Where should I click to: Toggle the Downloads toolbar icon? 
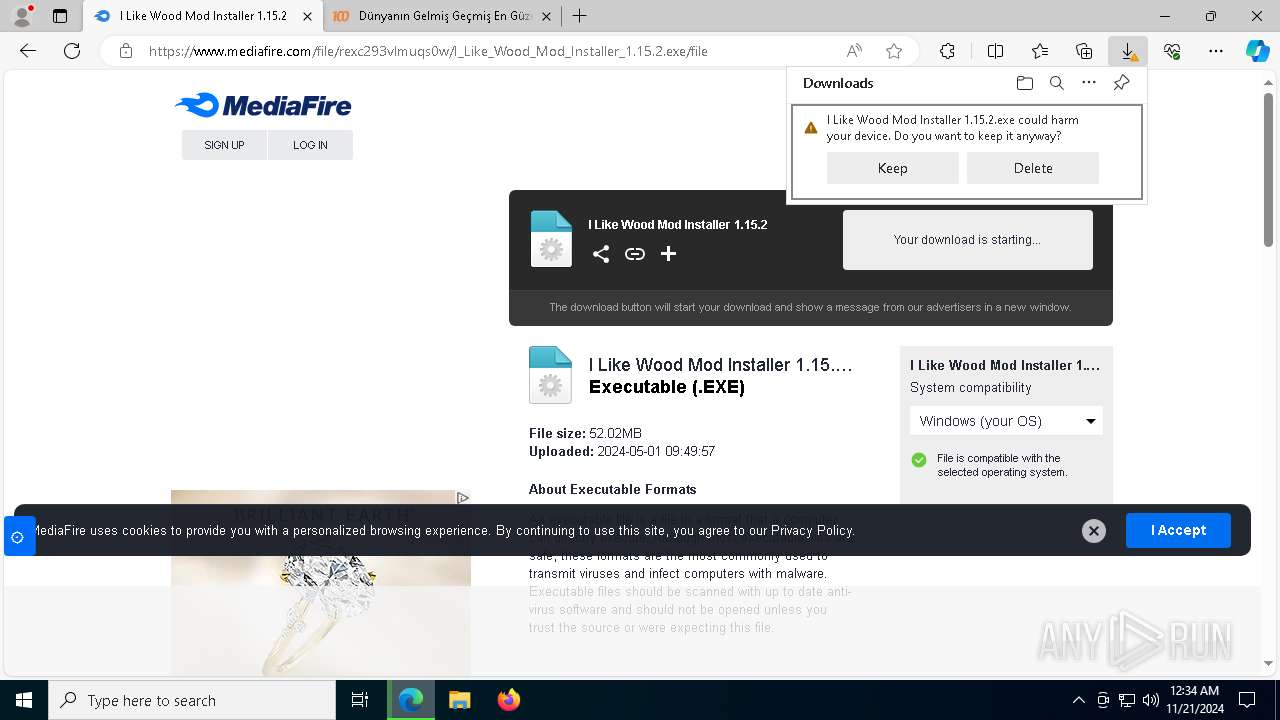[x=1128, y=51]
